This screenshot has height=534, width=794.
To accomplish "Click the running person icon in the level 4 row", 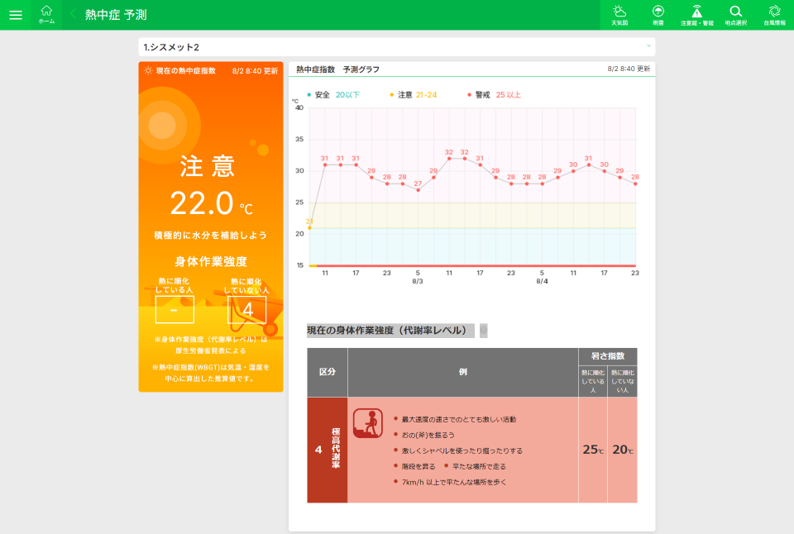I will (368, 423).
